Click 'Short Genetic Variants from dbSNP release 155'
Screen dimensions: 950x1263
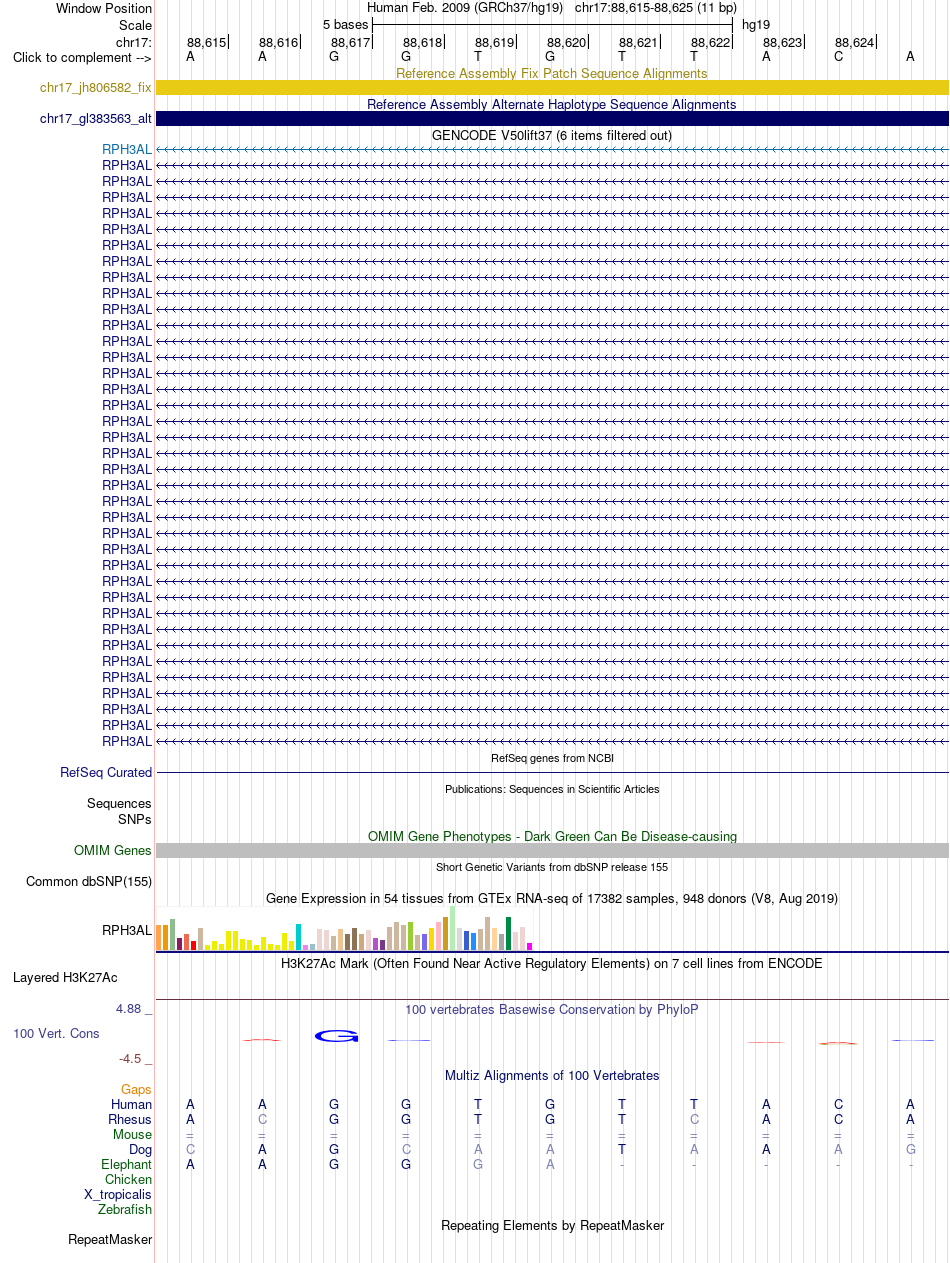pos(552,868)
